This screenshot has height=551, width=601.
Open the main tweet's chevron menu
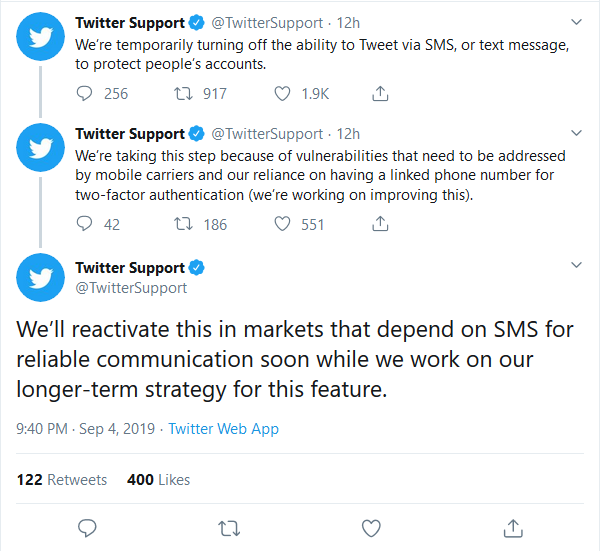[576, 265]
